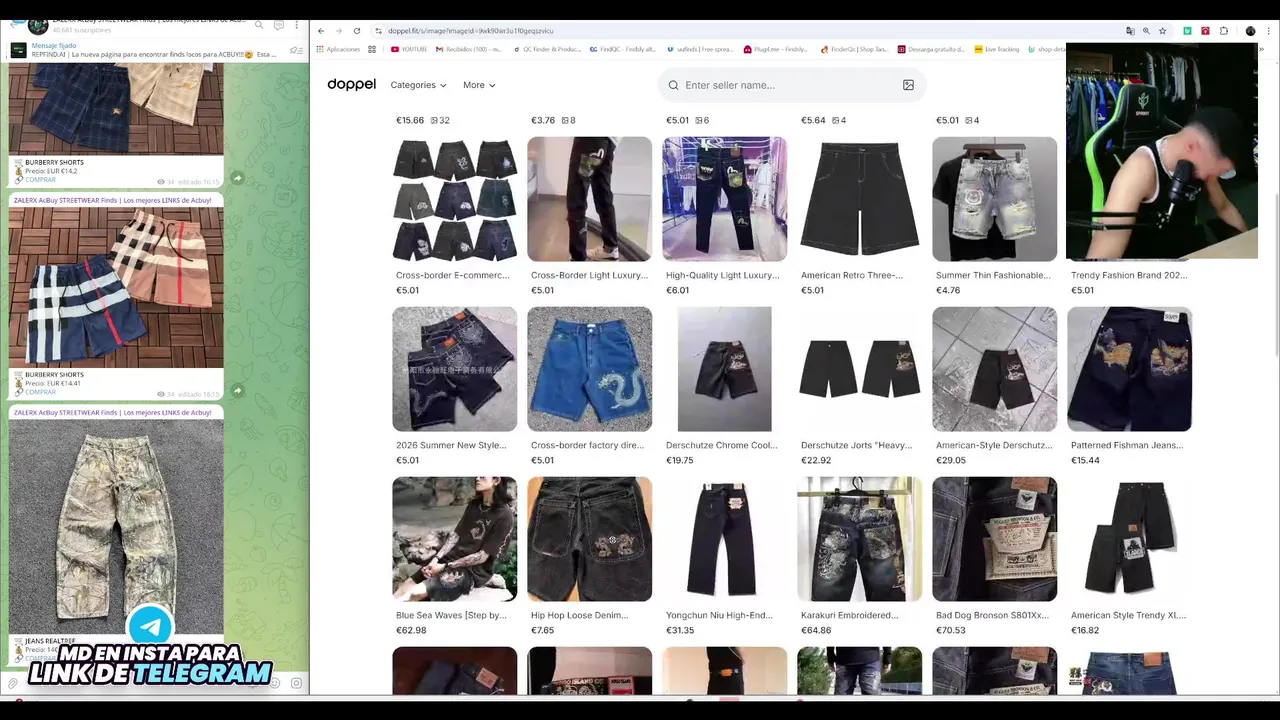Open Karakuri Embroidered shorts thumbnail
The image size is (1280, 720).
coord(860,539)
